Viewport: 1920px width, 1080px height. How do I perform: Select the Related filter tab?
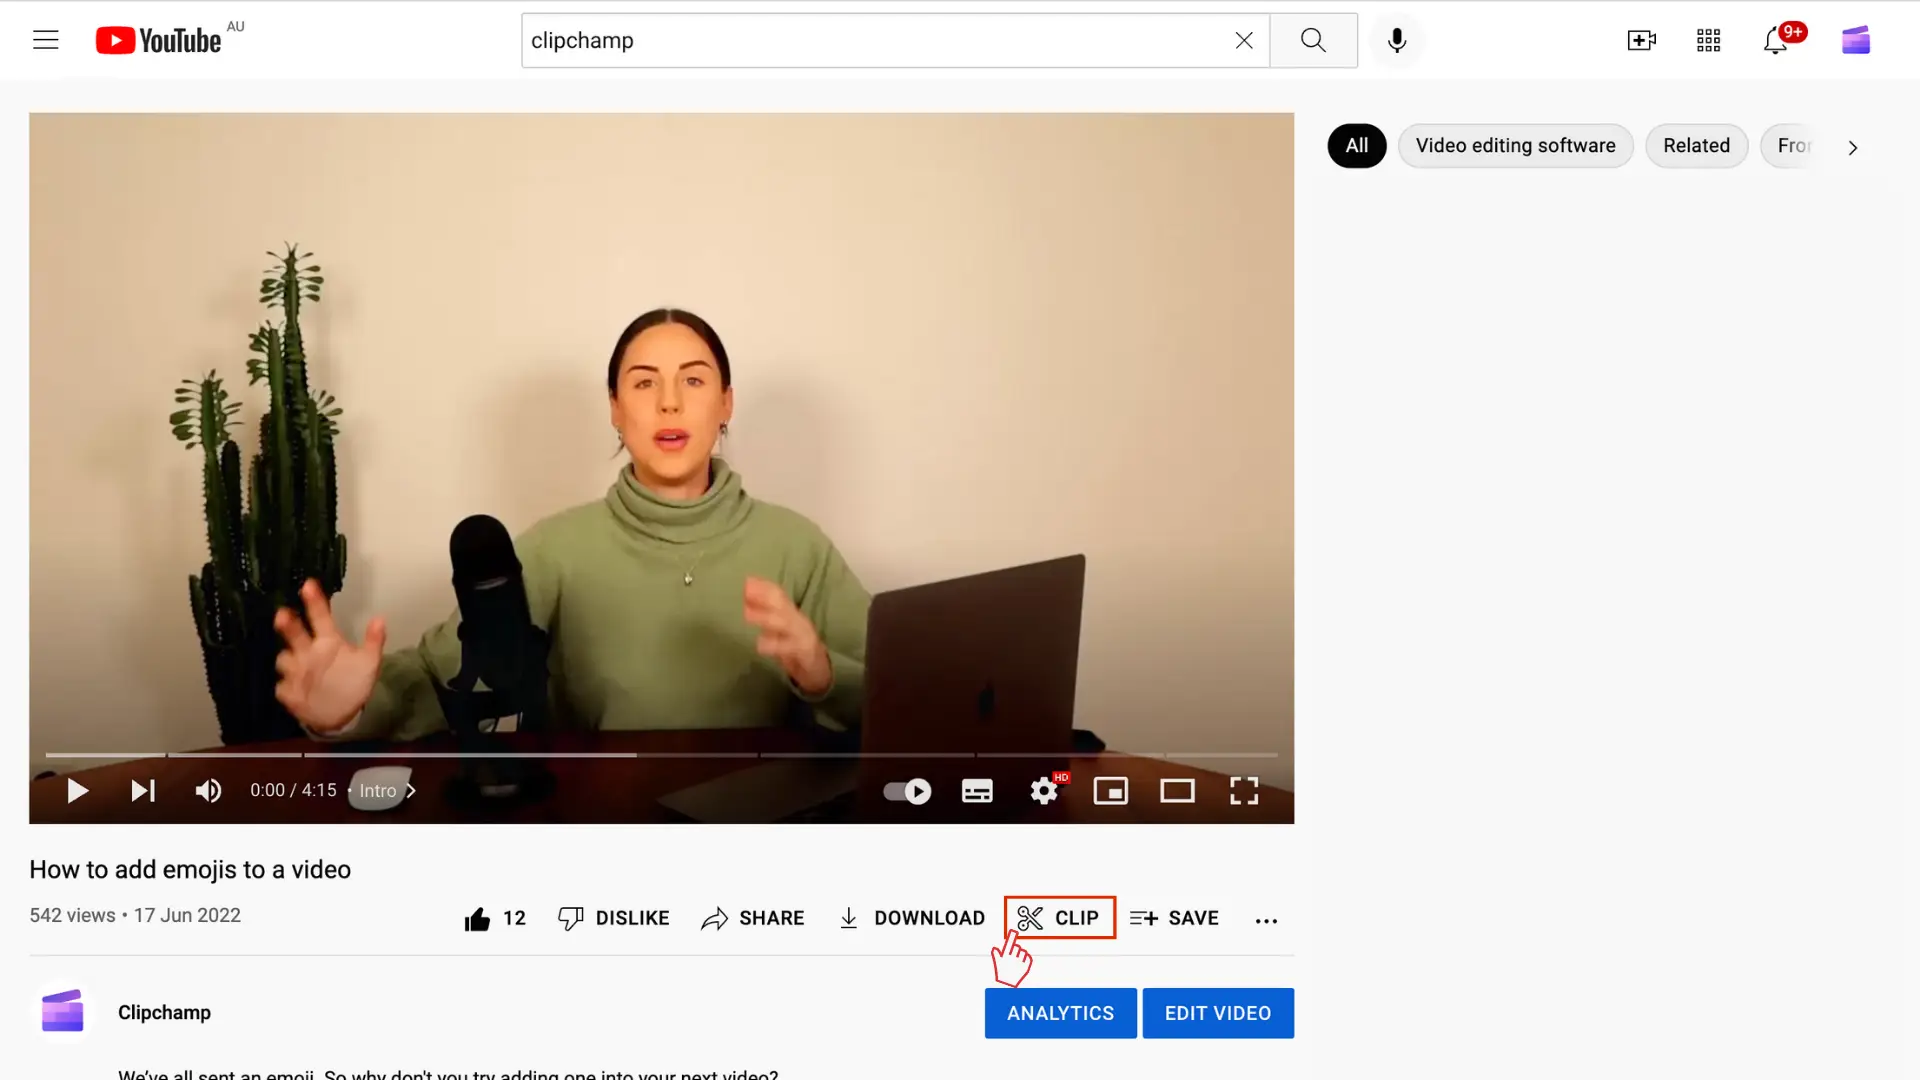1696,145
